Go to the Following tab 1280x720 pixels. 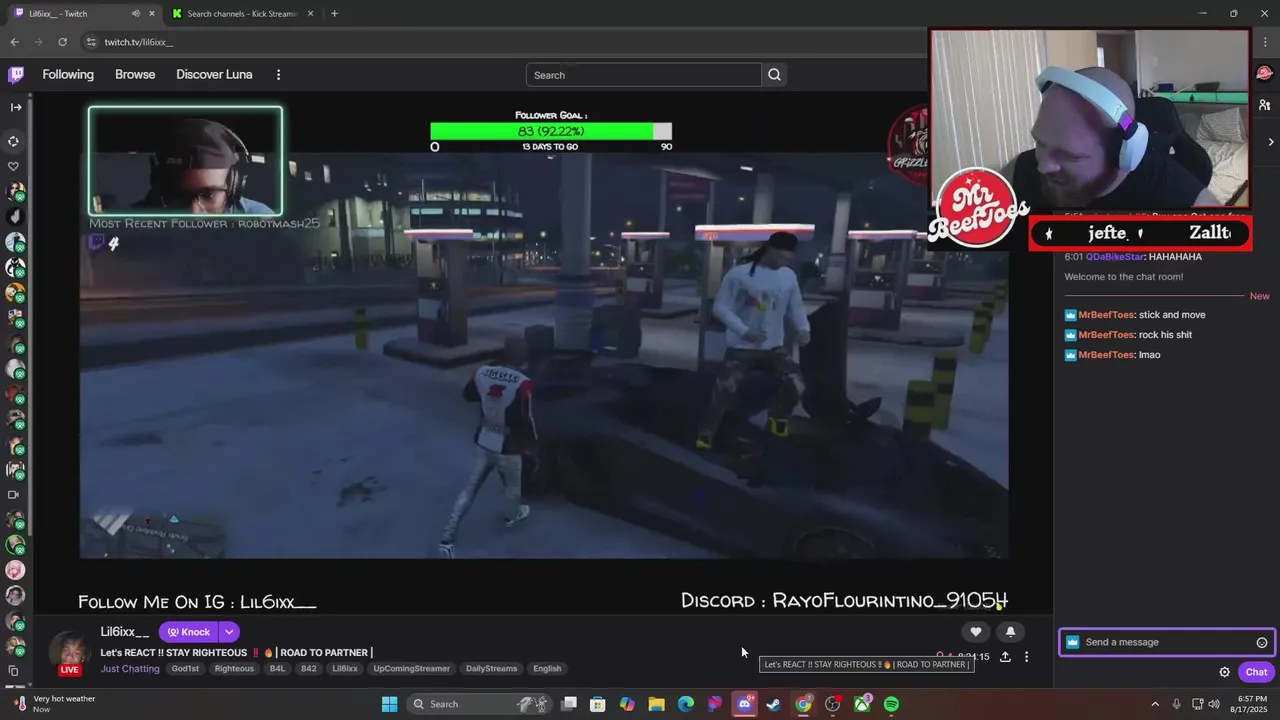68,75
